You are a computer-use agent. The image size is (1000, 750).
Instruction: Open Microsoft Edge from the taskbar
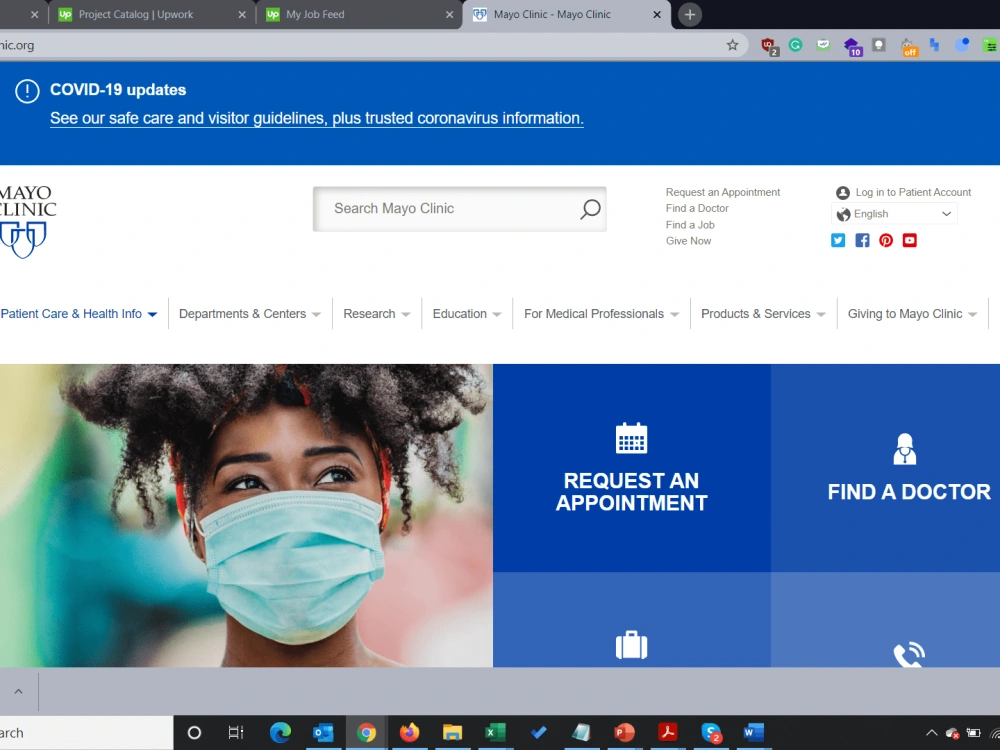coord(280,732)
